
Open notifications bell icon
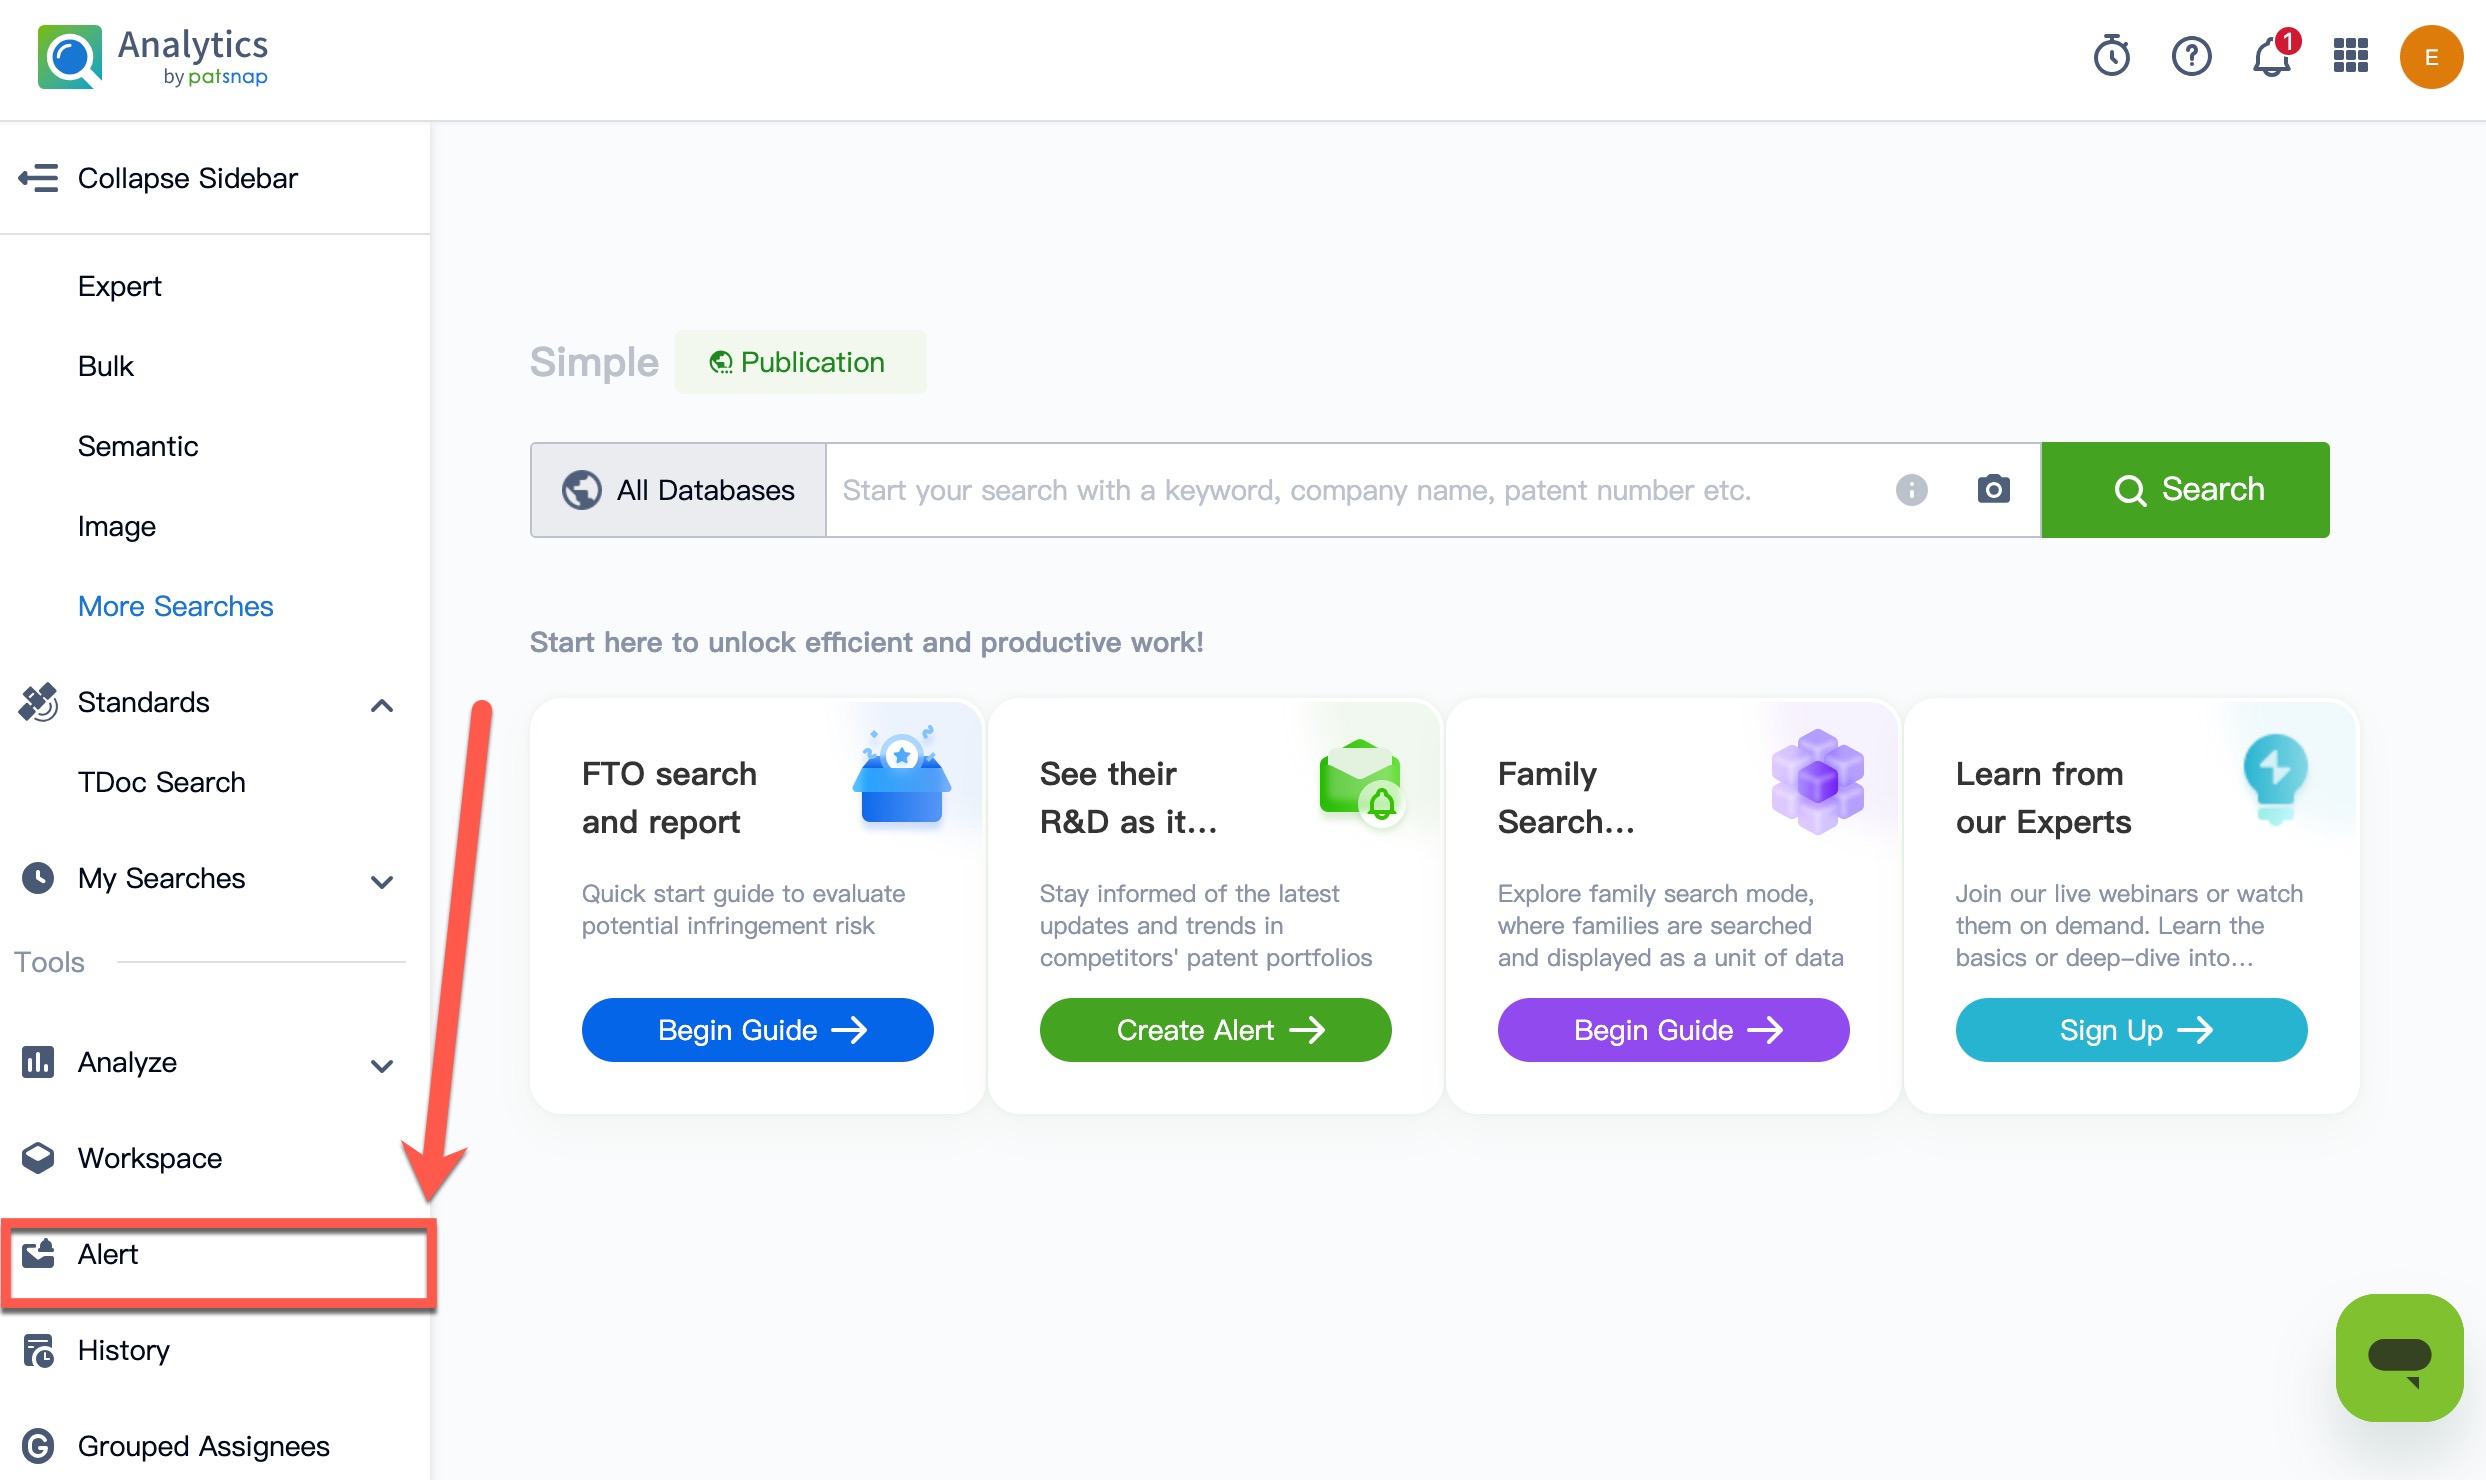click(2271, 57)
